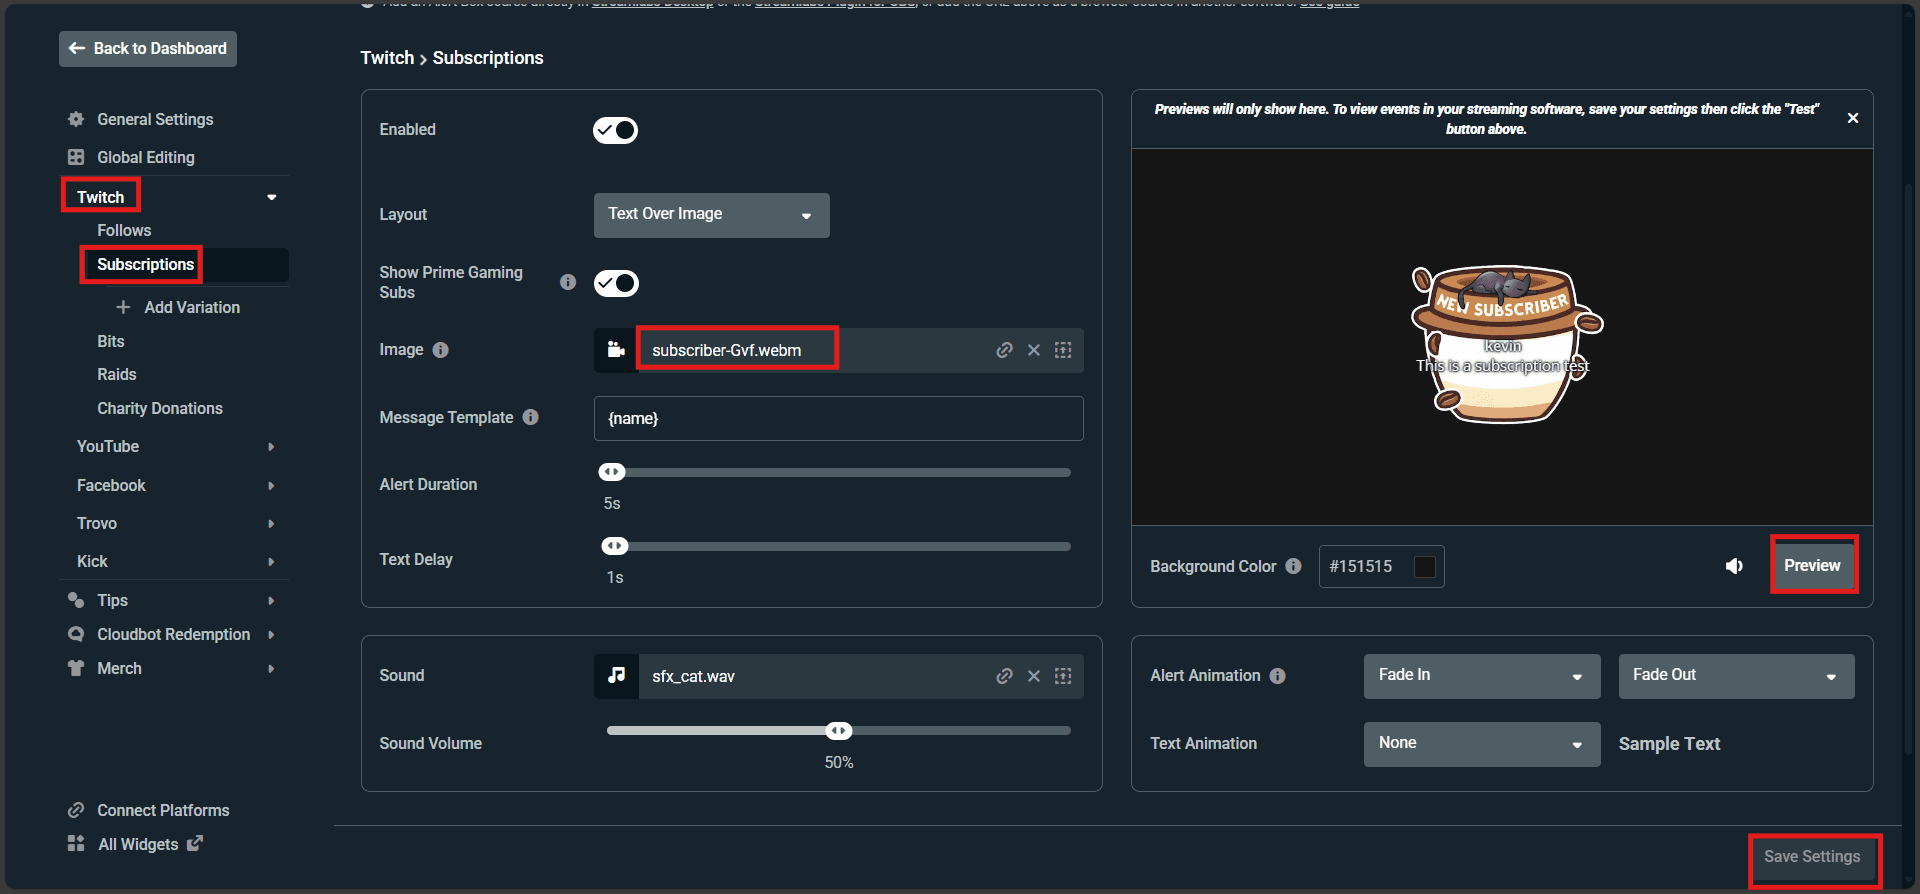The image size is (1920, 894).
Task: Remove sfx_cat.wav with the X icon
Action: (1034, 676)
